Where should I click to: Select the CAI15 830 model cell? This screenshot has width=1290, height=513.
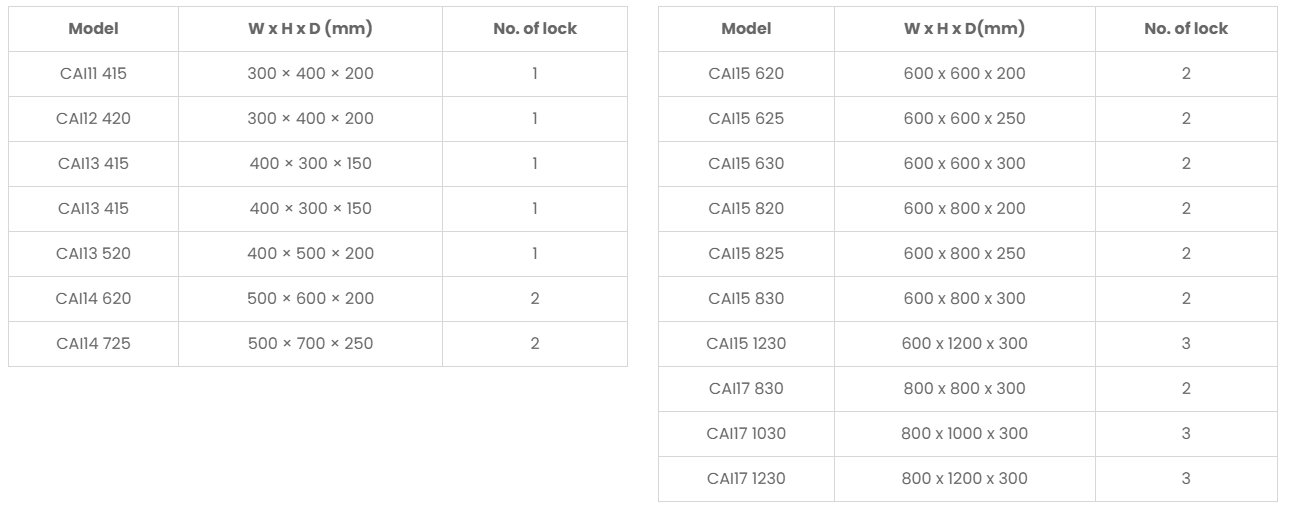click(x=746, y=299)
